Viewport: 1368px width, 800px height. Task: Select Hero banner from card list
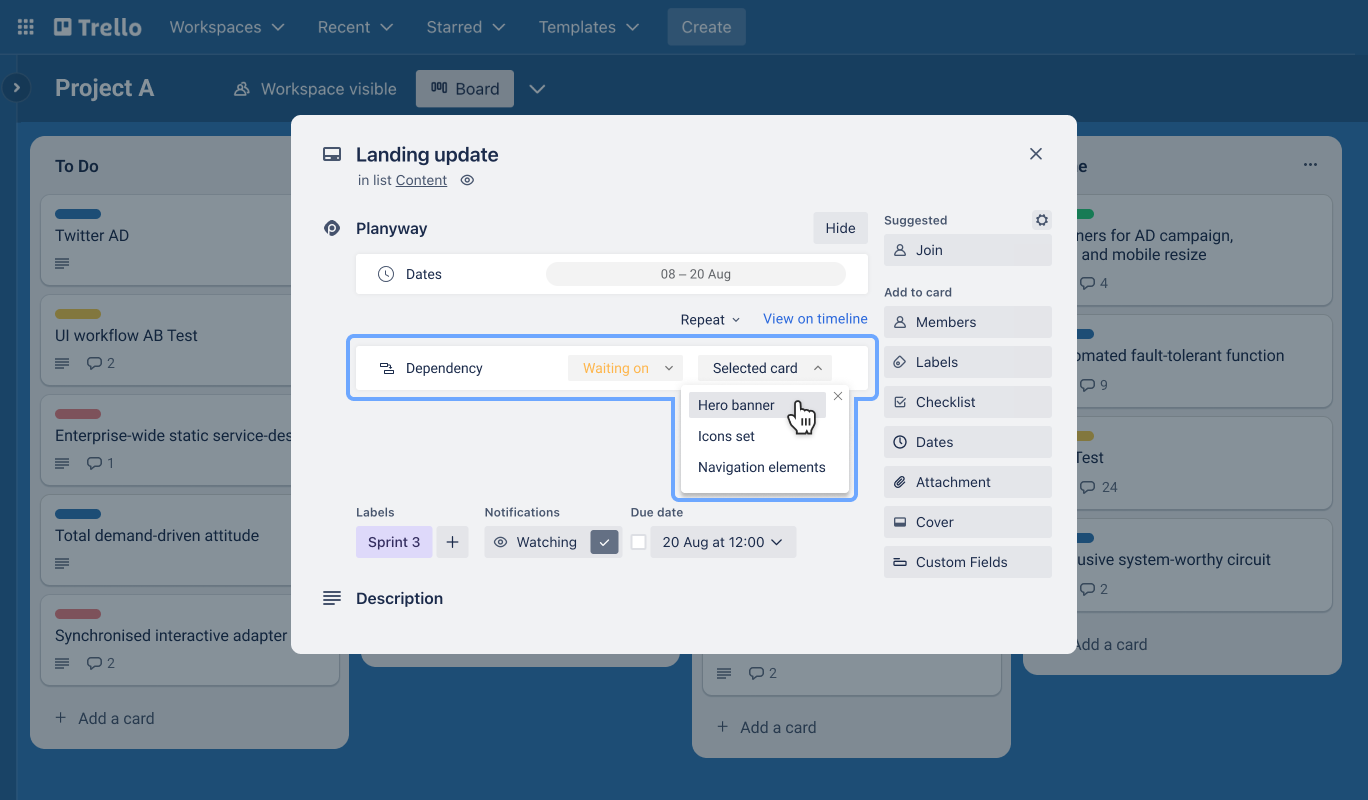point(736,405)
